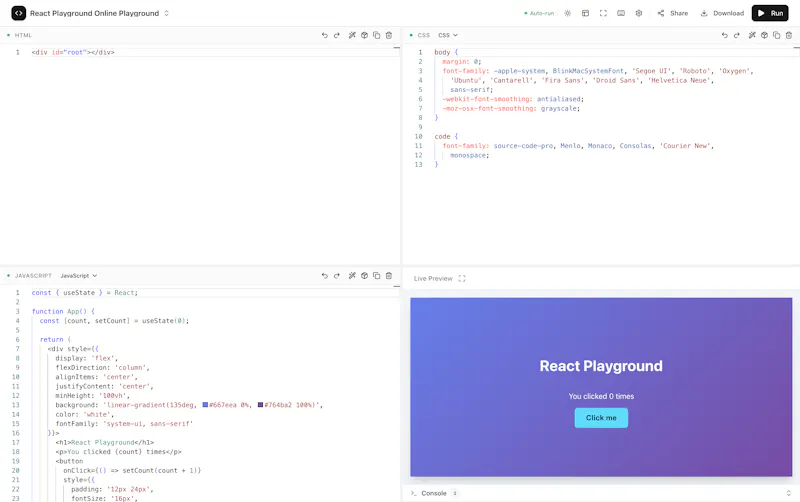Click the playground logo icon
Image resolution: width=800 pixels, height=502 pixels.
click(x=18, y=13)
